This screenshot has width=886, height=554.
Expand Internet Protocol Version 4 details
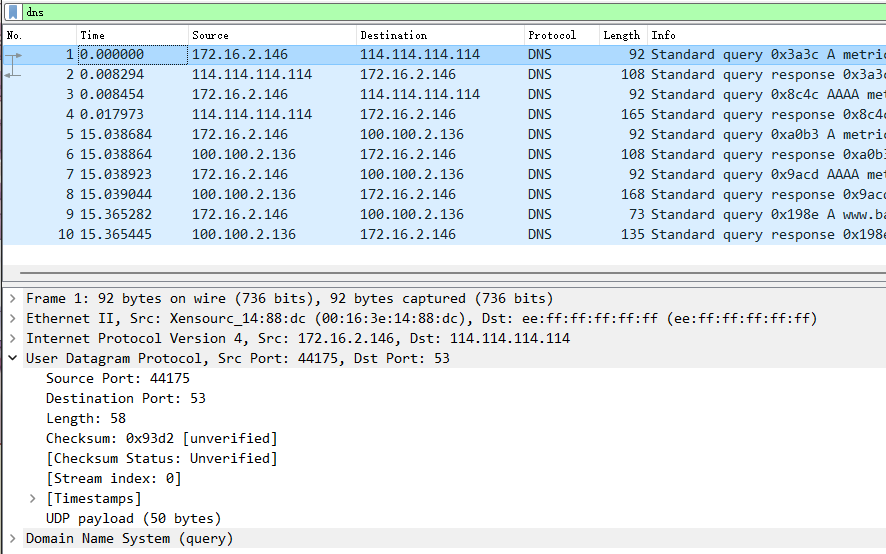[x=12, y=339]
